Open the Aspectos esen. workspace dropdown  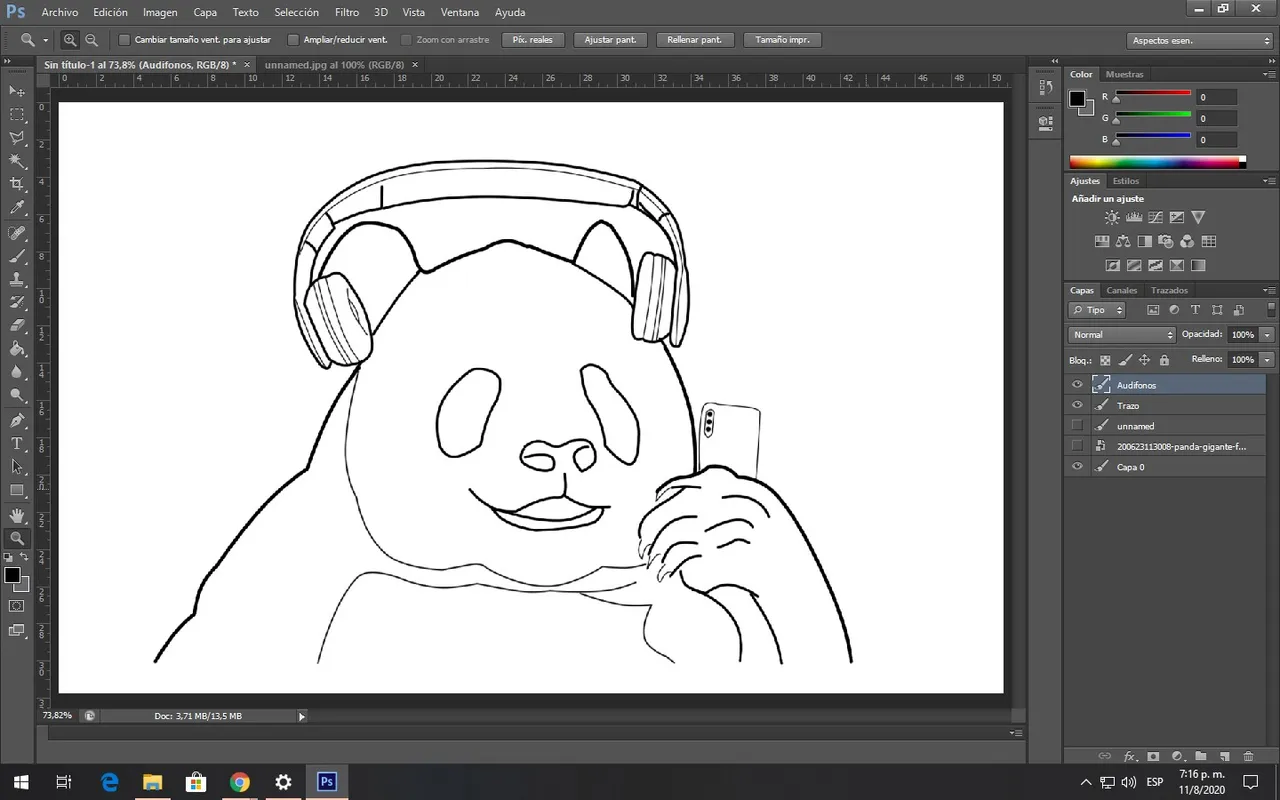[1200, 41]
